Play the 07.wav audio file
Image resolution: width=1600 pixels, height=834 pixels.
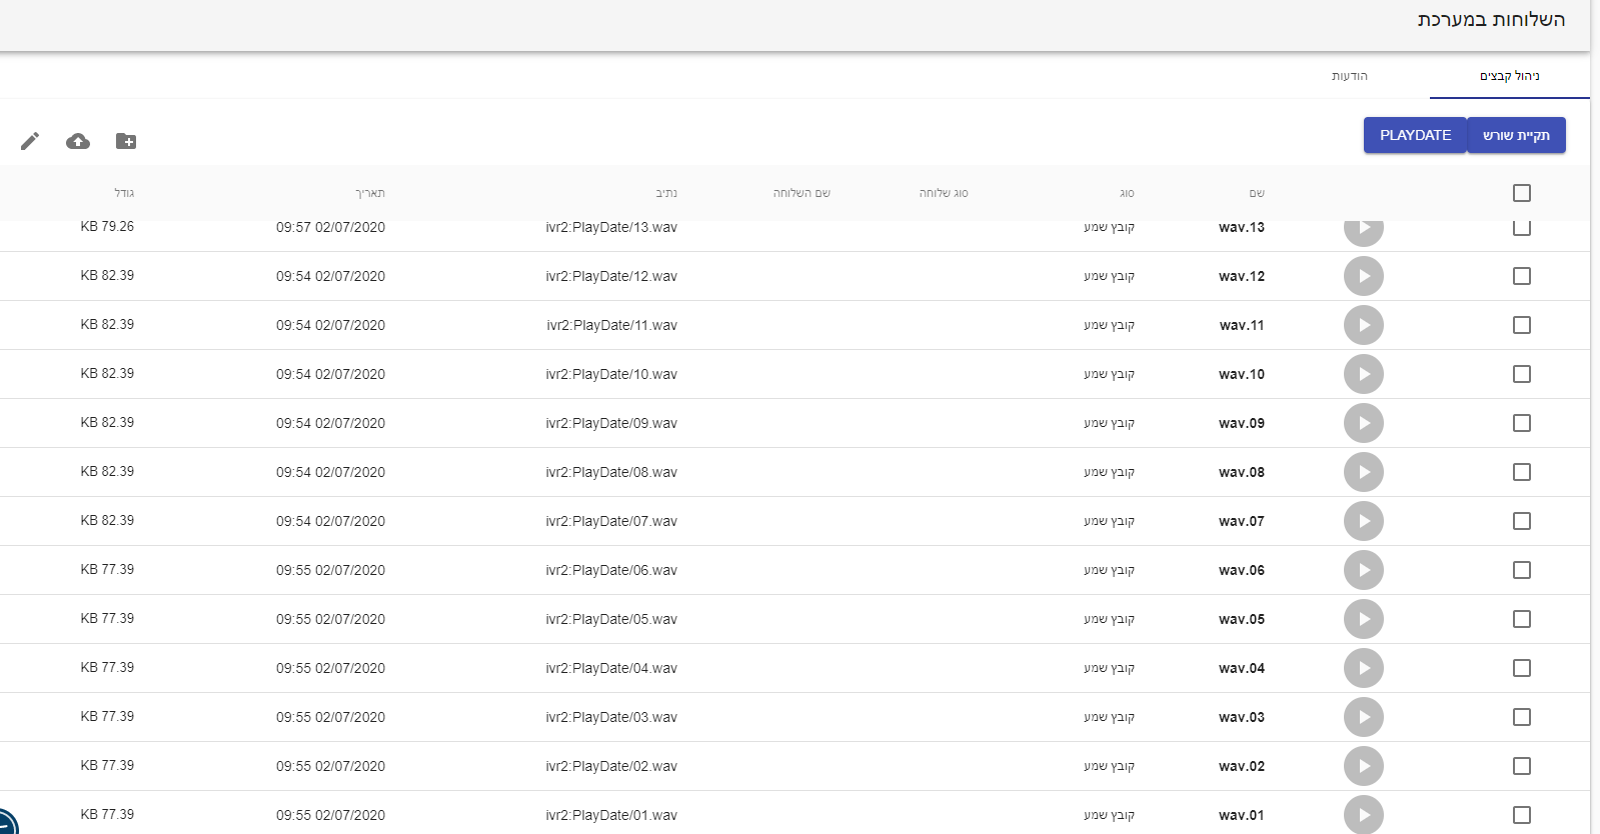[x=1363, y=521]
